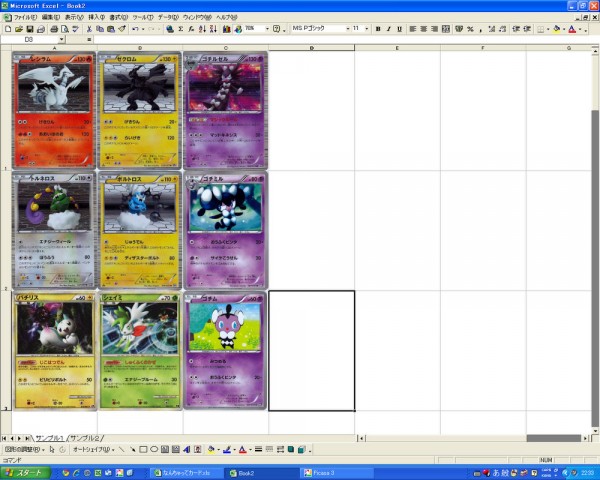The width and height of the screenshot is (600, 480).
Task: Select the Line drawing tool
Action: click(122, 449)
